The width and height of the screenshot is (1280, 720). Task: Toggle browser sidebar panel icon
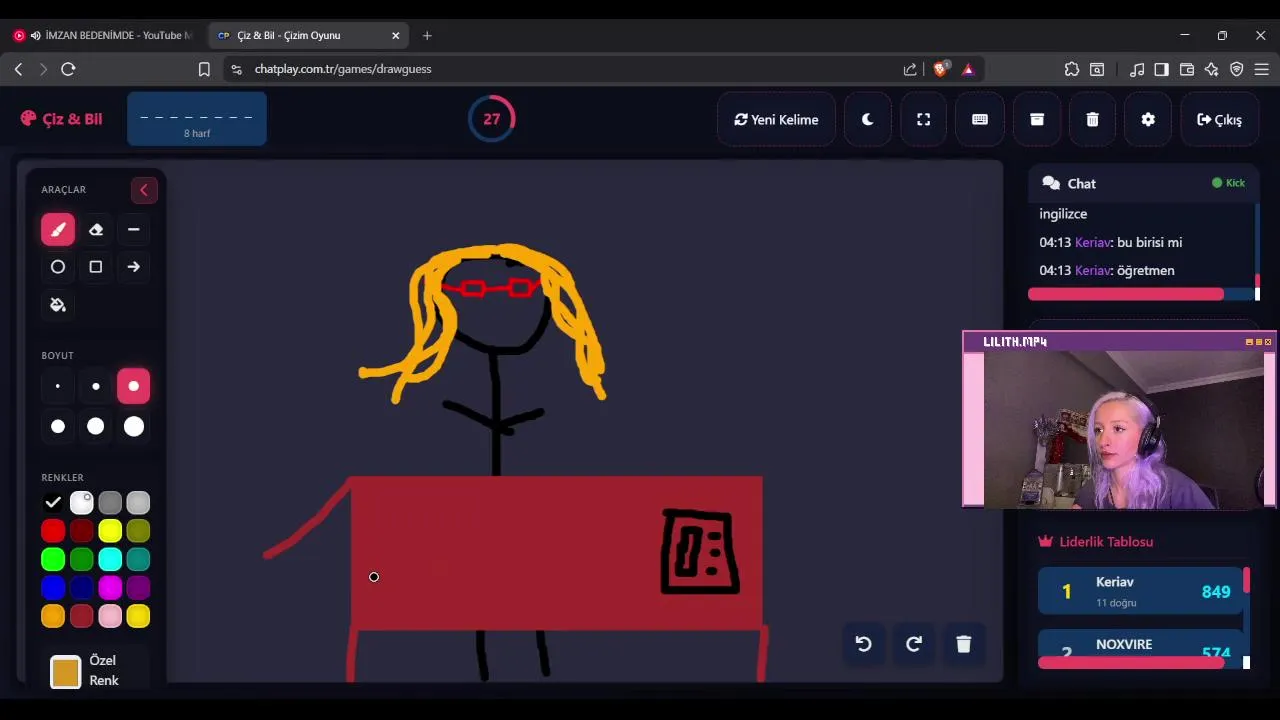[1162, 69]
